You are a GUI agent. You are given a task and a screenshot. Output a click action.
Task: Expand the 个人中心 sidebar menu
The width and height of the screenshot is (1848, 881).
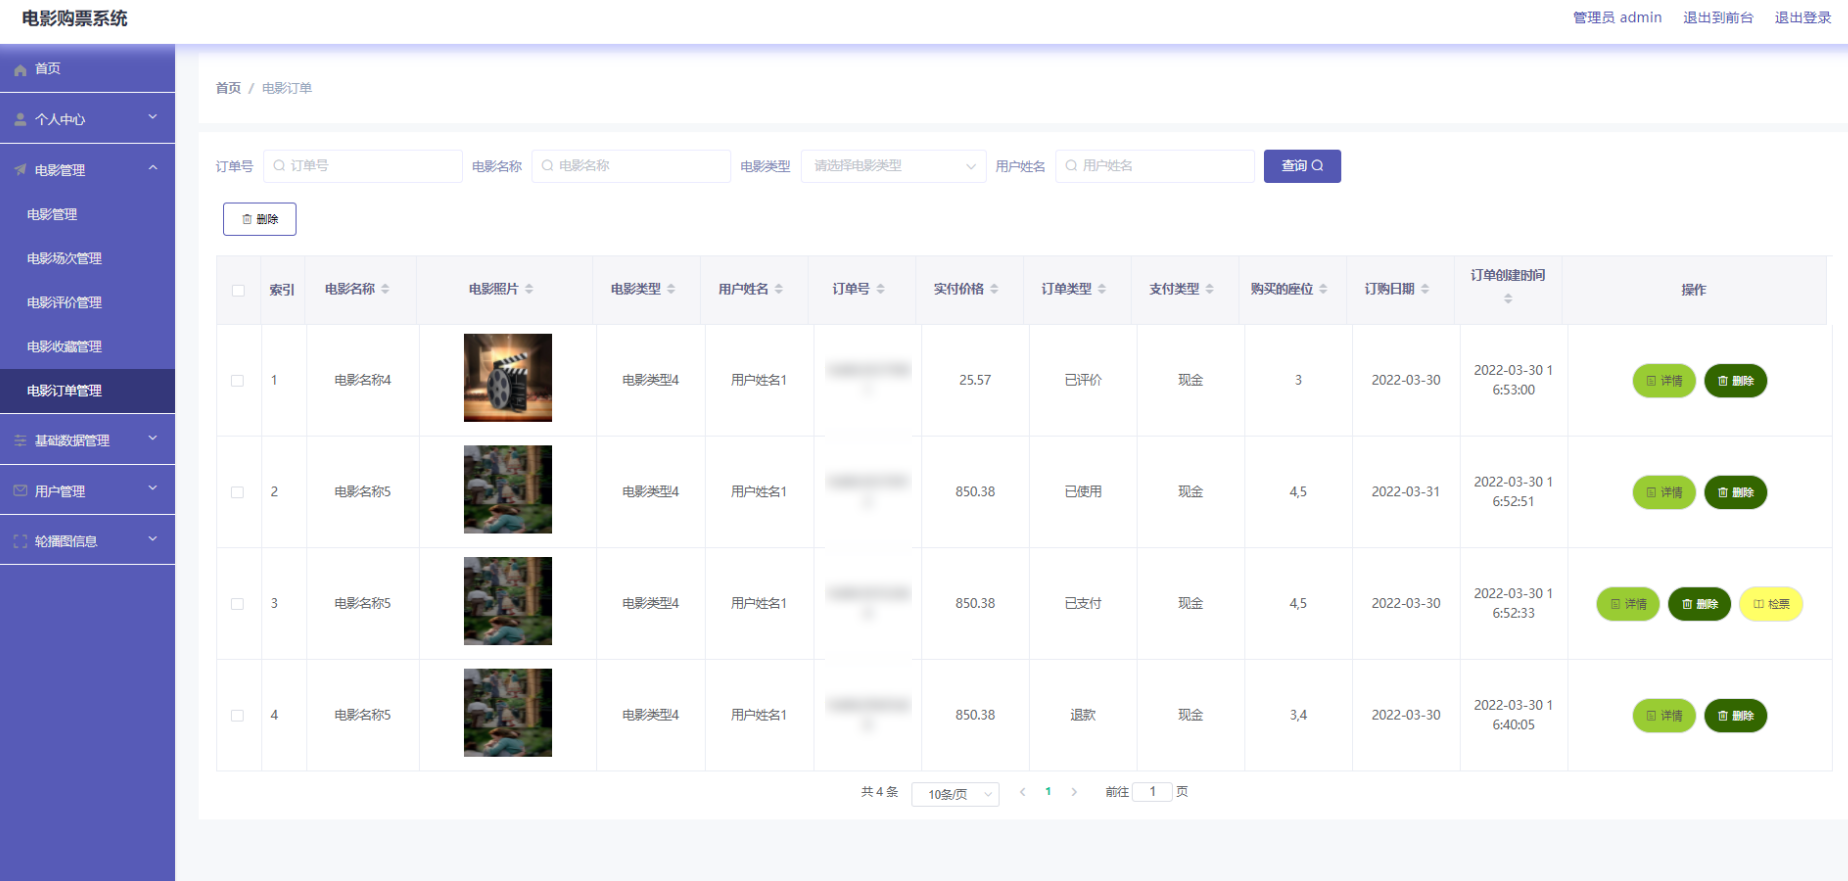tap(87, 119)
